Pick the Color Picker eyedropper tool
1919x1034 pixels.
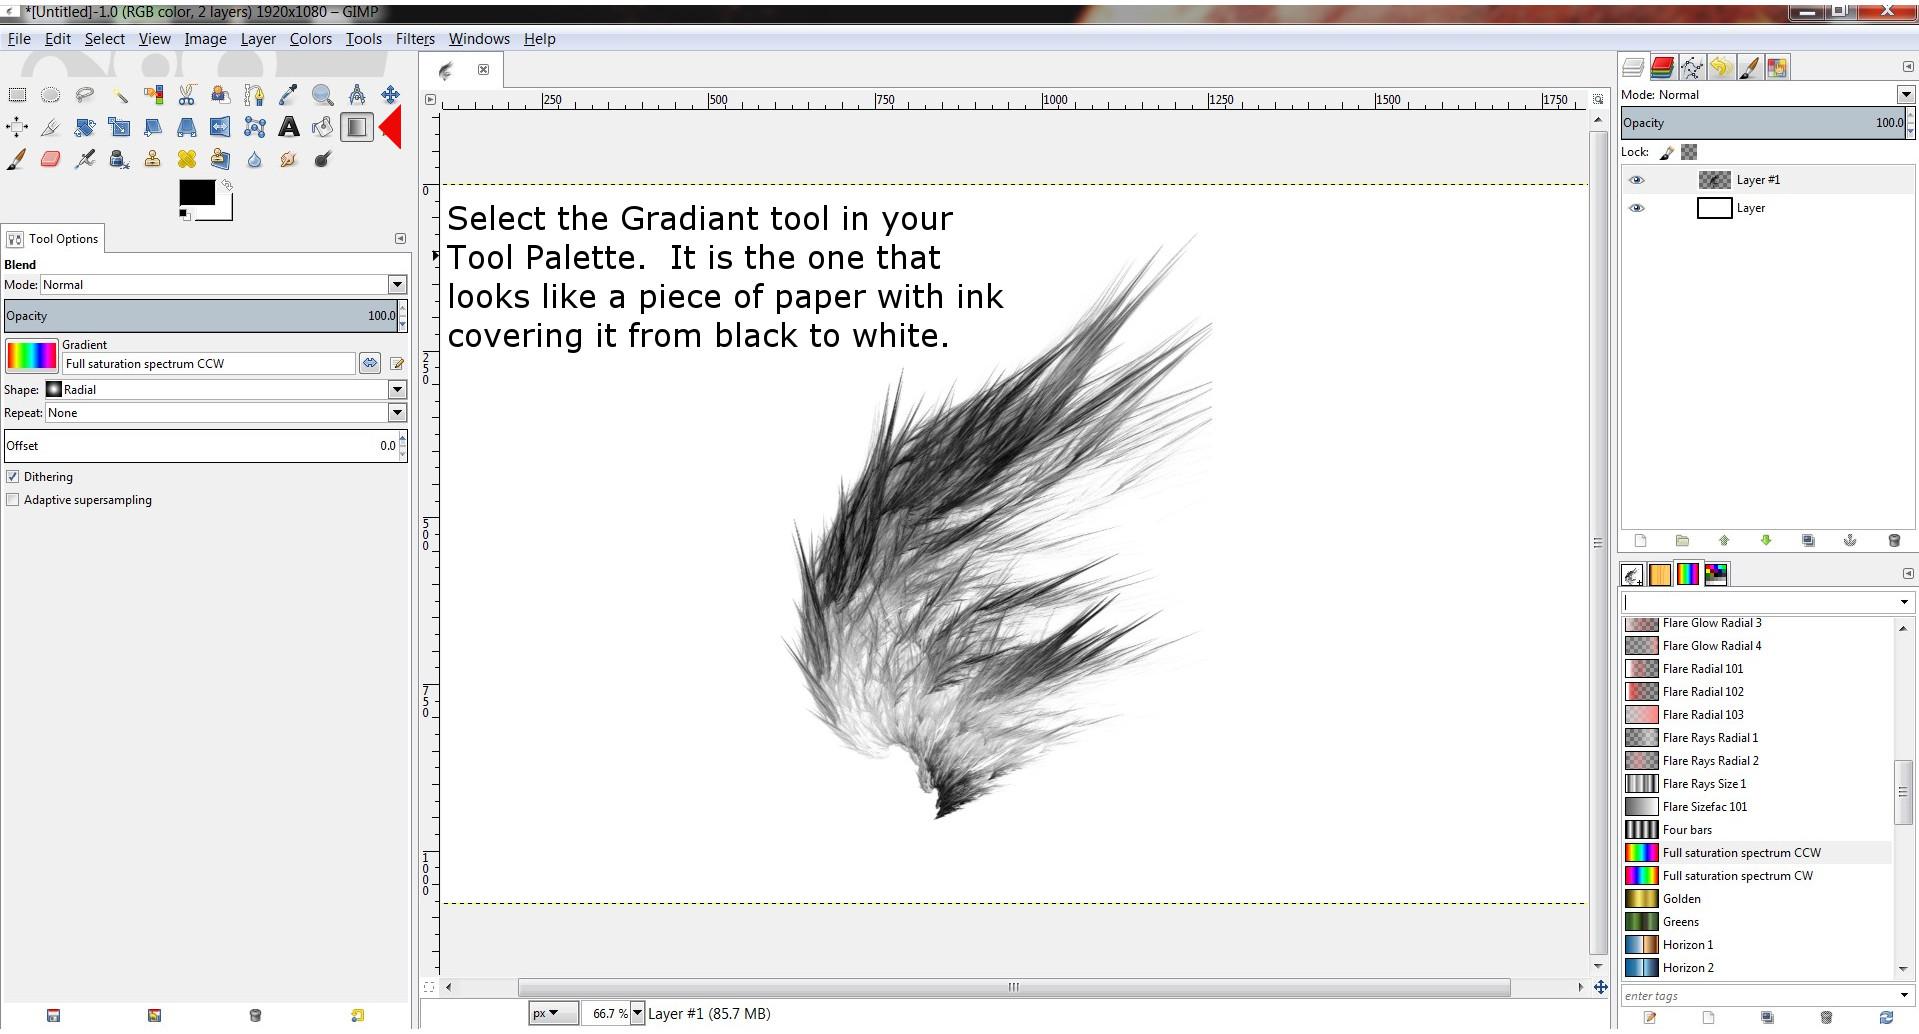(289, 95)
